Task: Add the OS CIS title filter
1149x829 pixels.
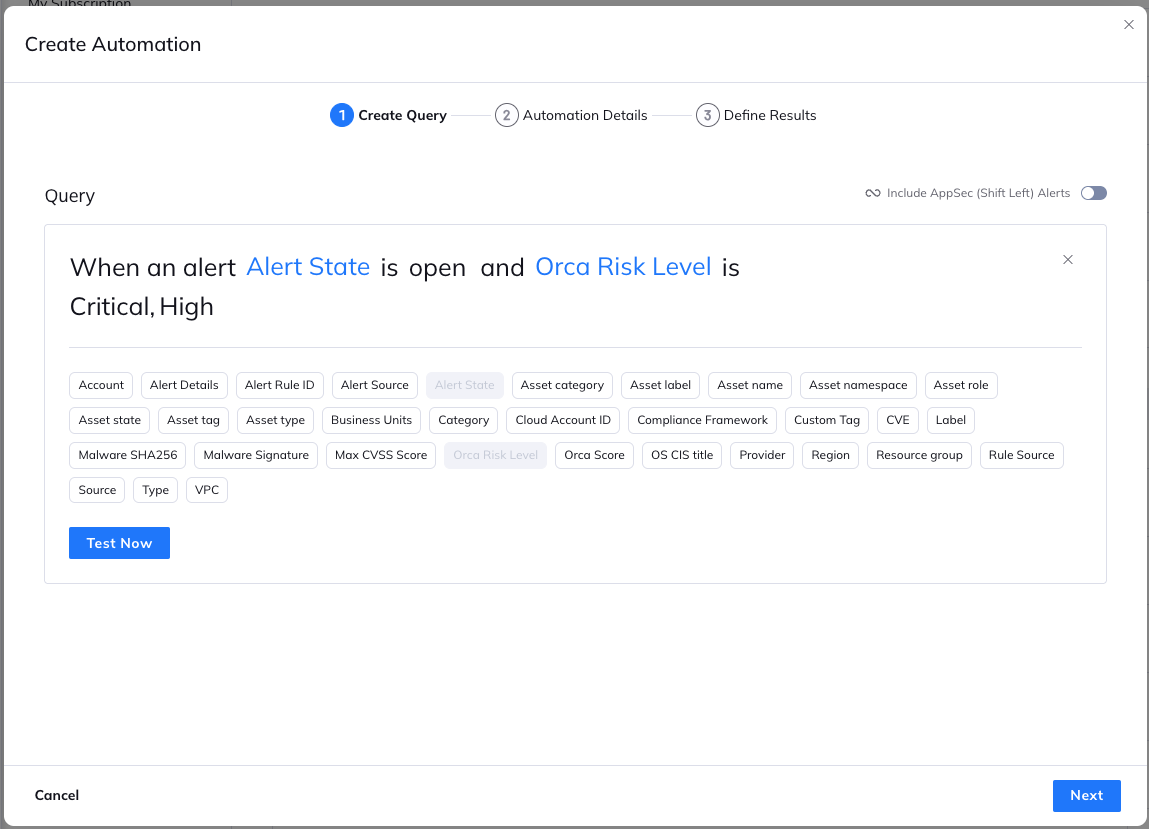Action: (681, 455)
